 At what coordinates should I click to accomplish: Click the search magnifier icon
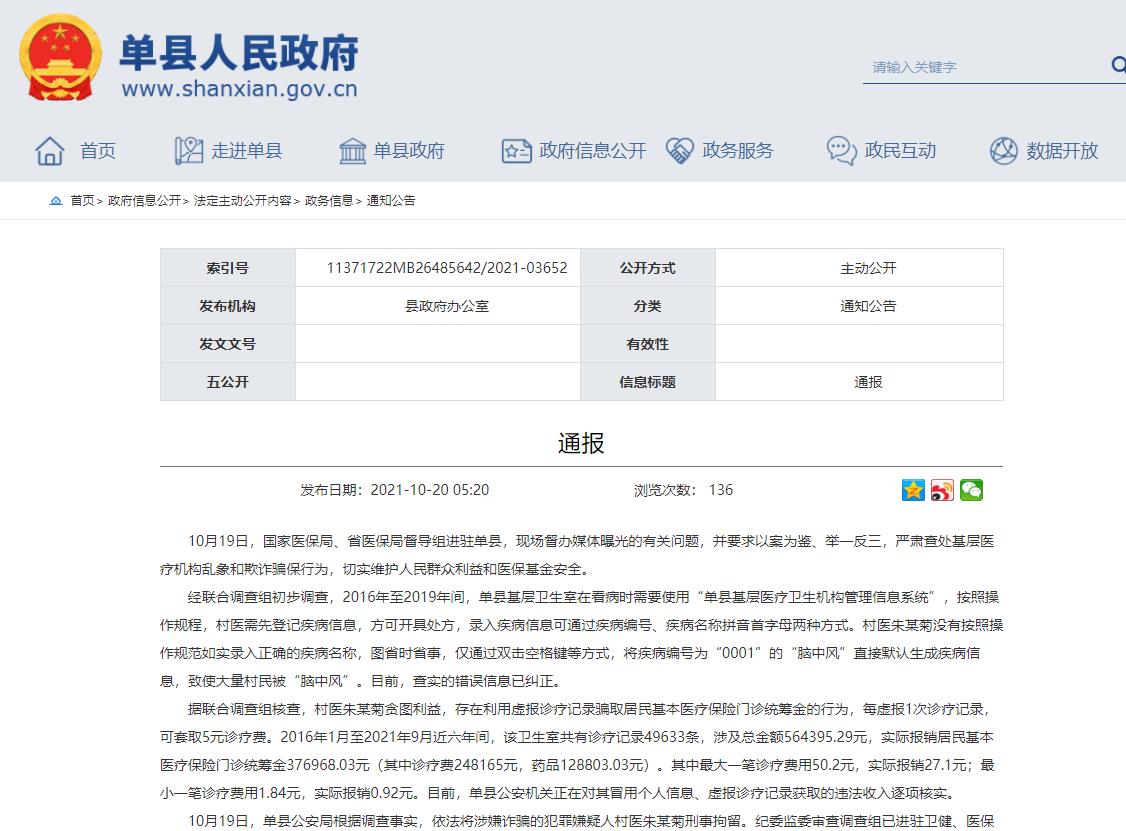tap(1117, 66)
